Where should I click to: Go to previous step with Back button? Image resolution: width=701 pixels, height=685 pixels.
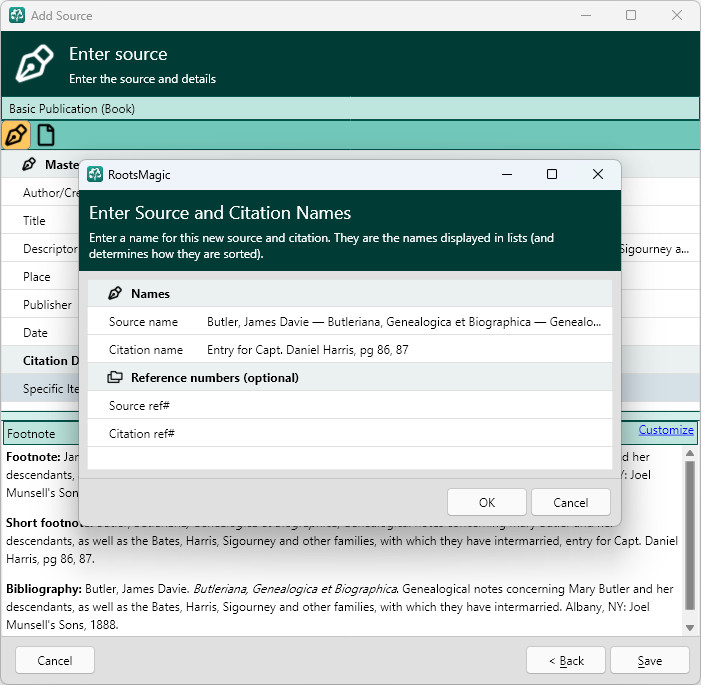point(566,660)
